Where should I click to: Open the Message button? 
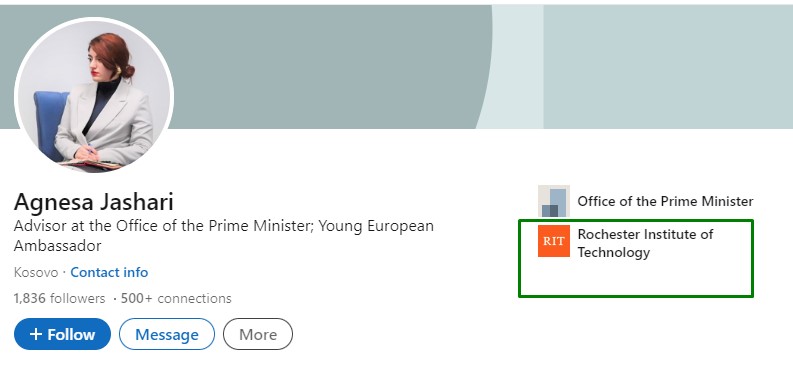[x=167, y=334]
